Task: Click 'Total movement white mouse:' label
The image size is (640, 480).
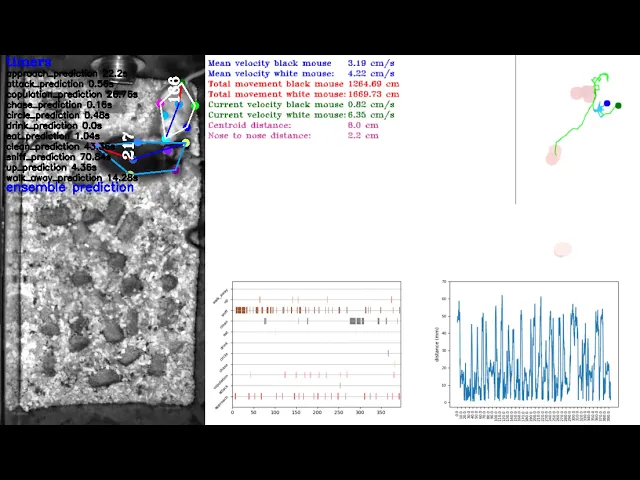Action: (x=277, y=94)
